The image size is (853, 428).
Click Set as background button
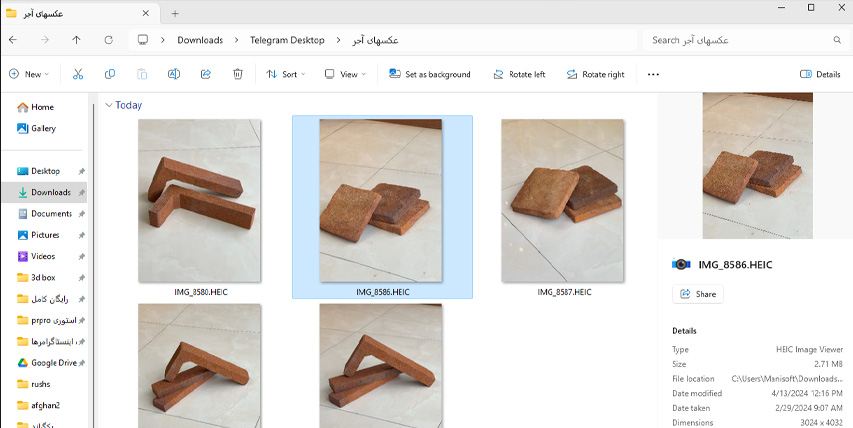coord(430,74)
